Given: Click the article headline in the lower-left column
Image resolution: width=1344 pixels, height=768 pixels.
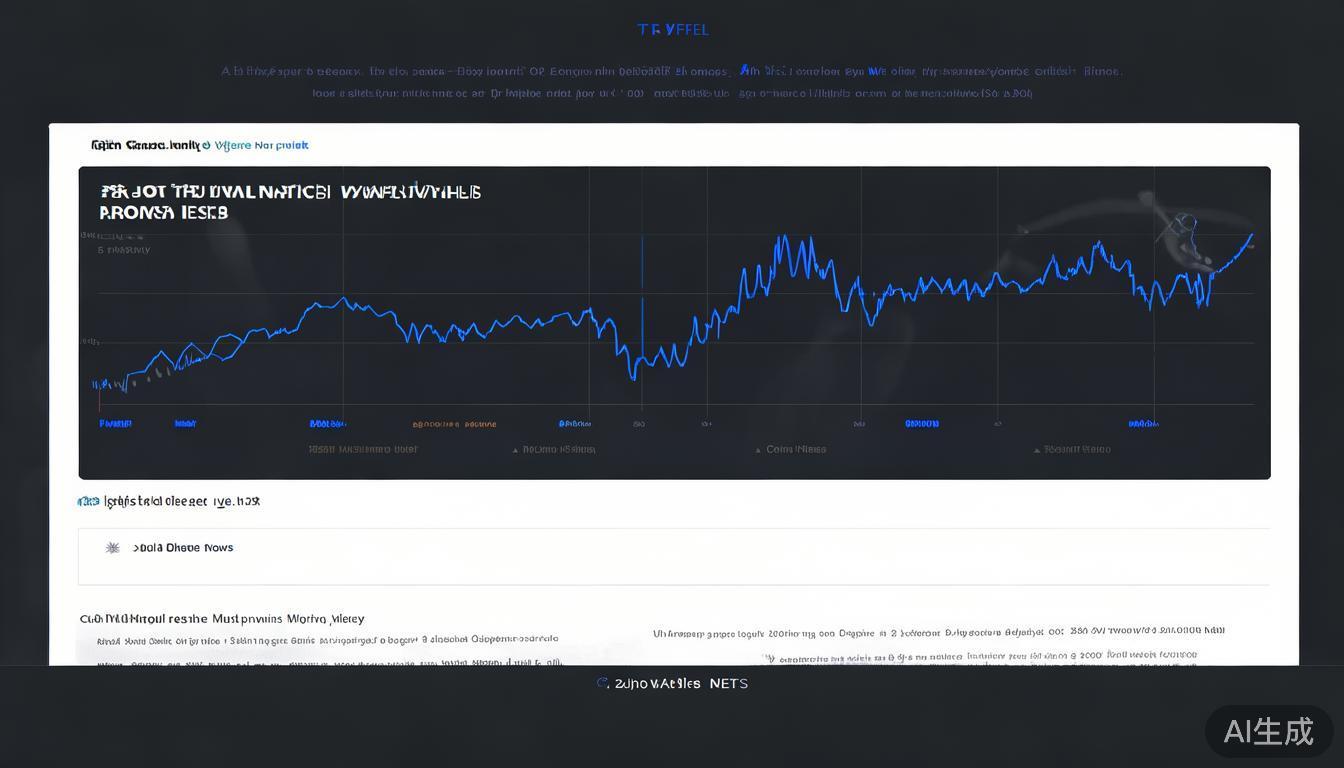Looking at the screenshot, I should (x=220, y=618).
